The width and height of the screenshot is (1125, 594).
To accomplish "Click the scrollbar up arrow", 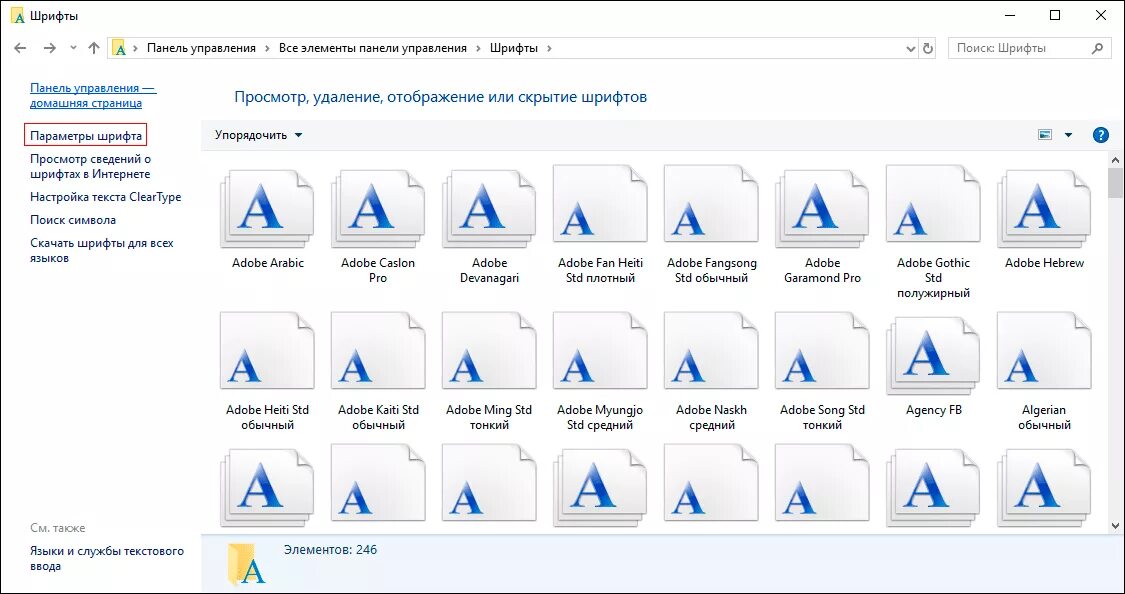I will [x=1115, y=159].
